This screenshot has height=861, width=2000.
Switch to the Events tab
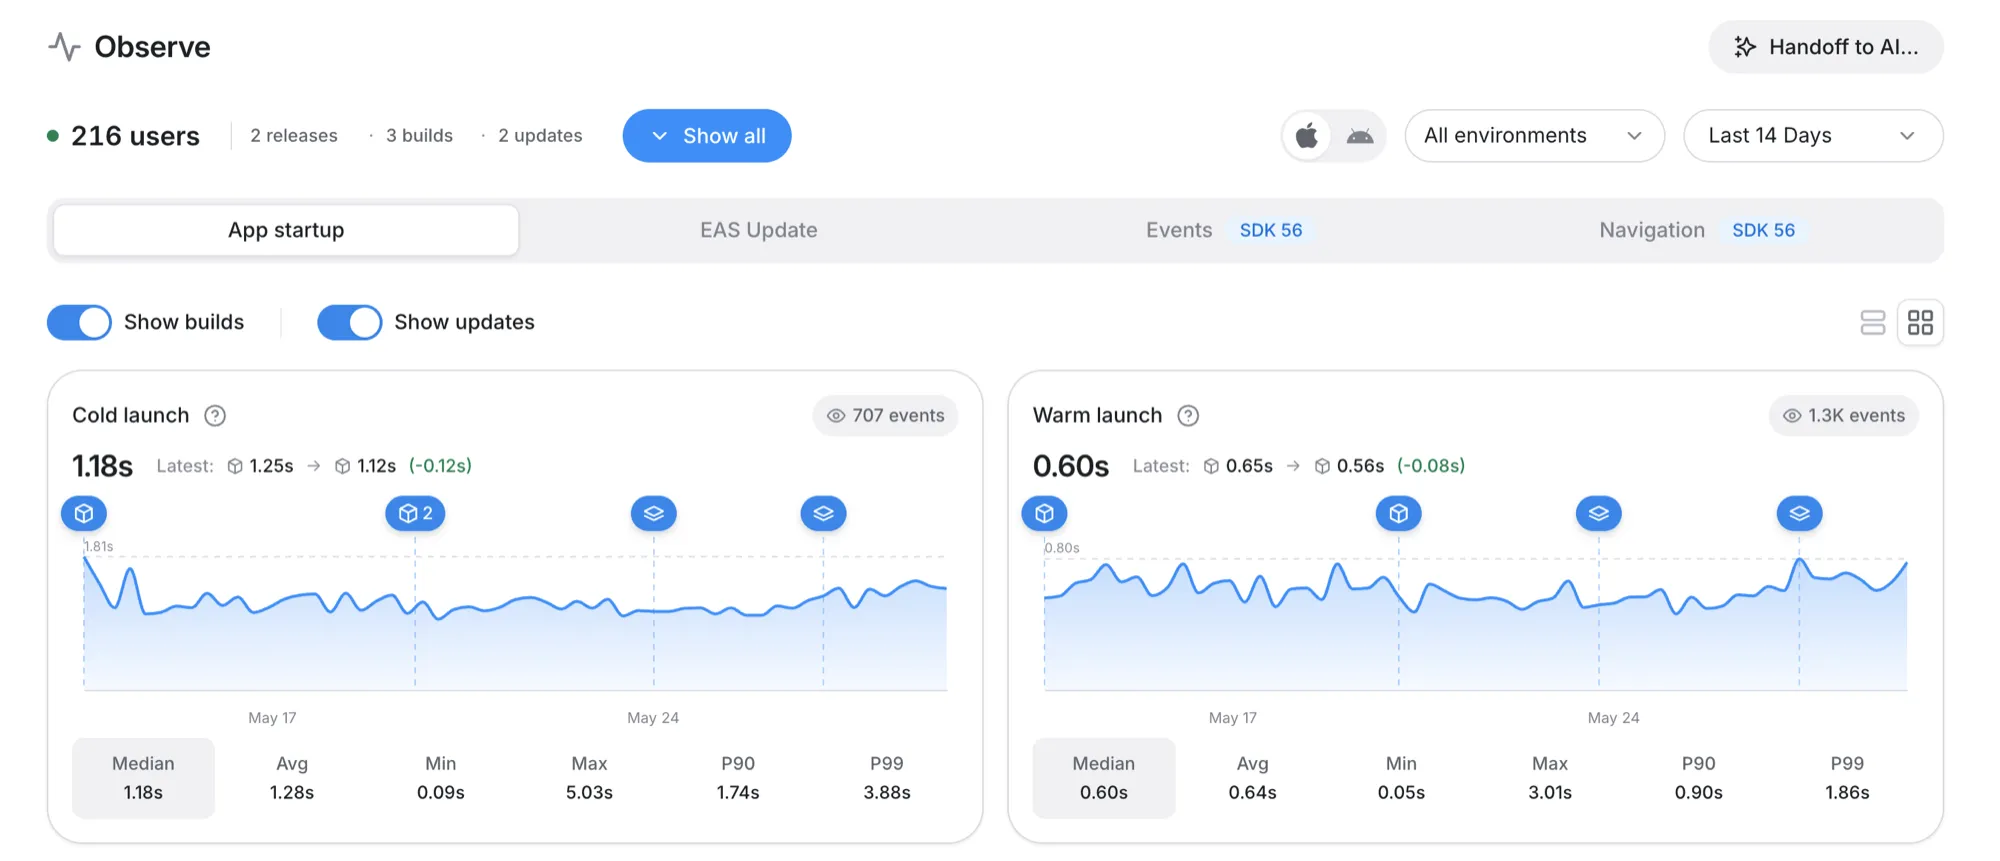[1229, 230]
